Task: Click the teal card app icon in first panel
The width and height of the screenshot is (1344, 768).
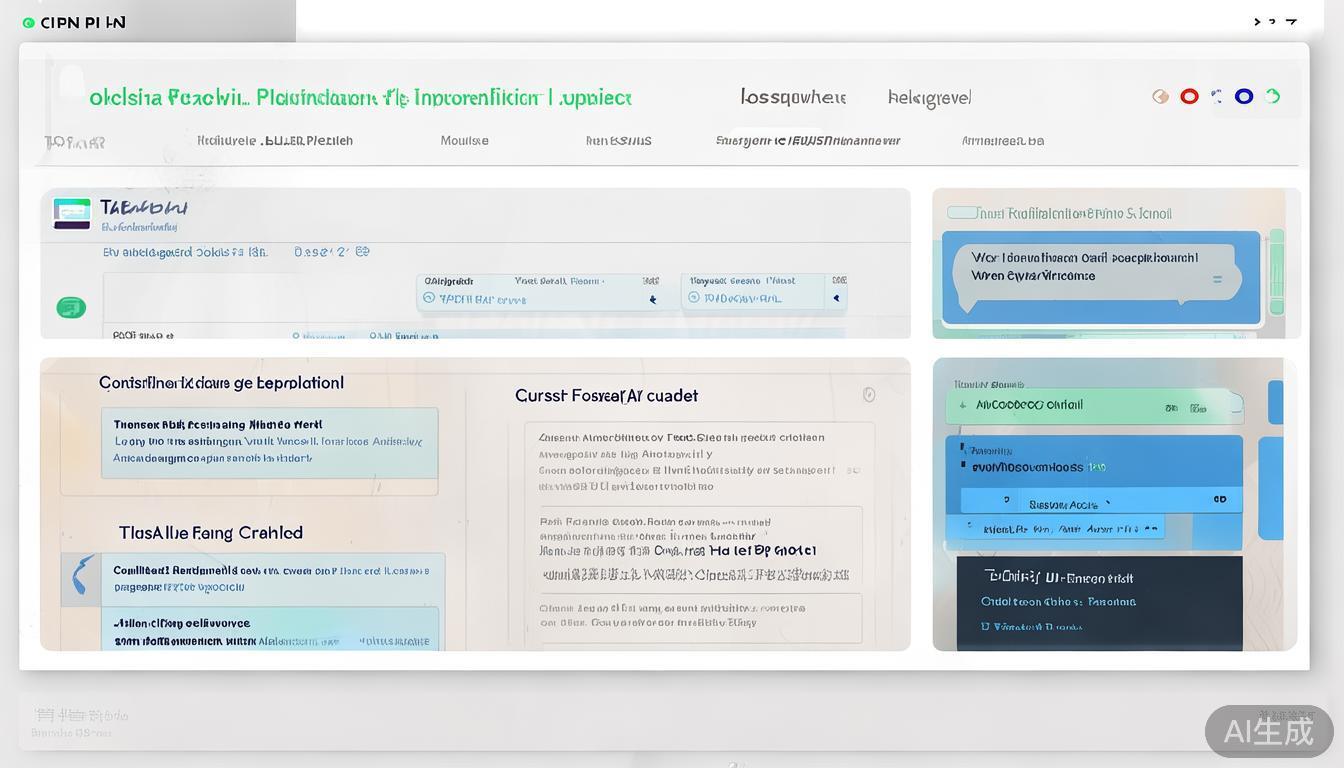Action: click(72, 213)
